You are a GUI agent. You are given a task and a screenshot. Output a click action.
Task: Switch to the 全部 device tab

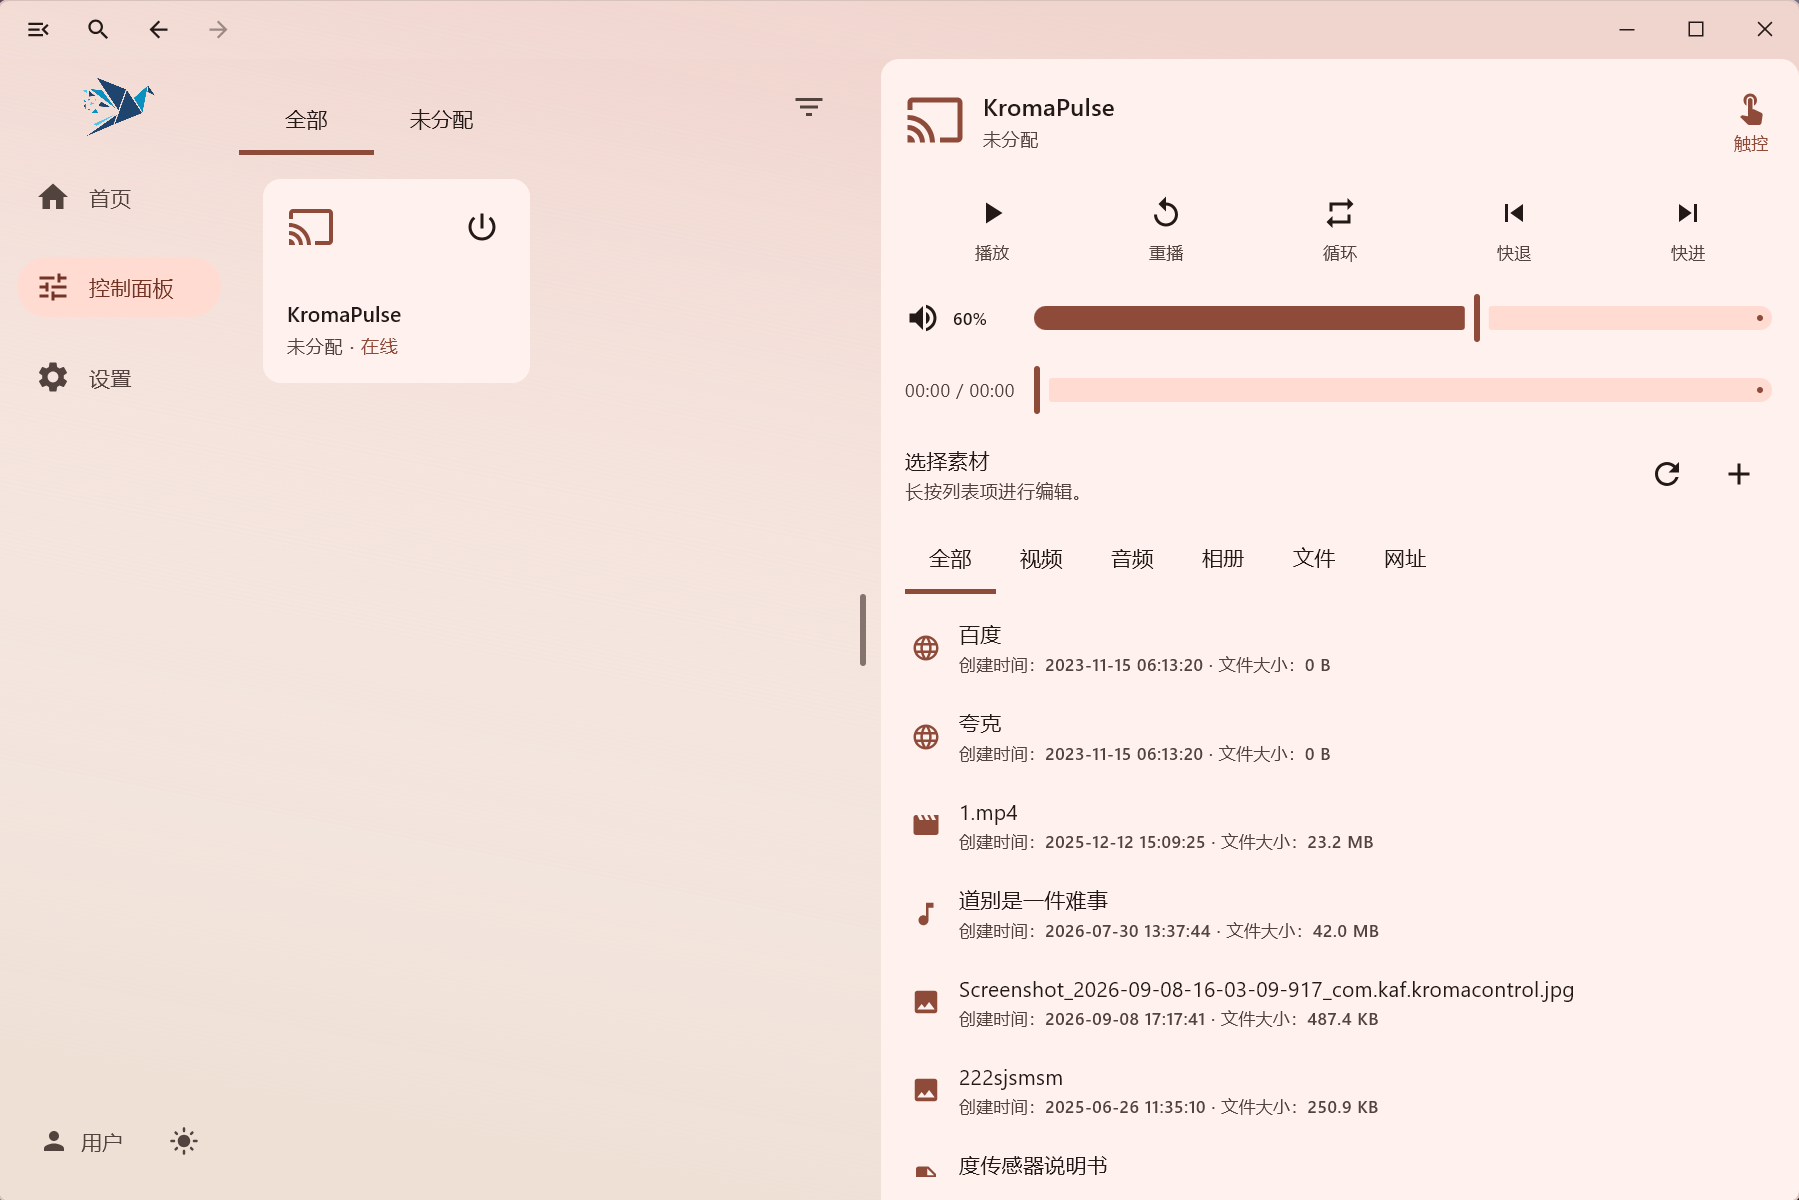(x=306, y=120)
